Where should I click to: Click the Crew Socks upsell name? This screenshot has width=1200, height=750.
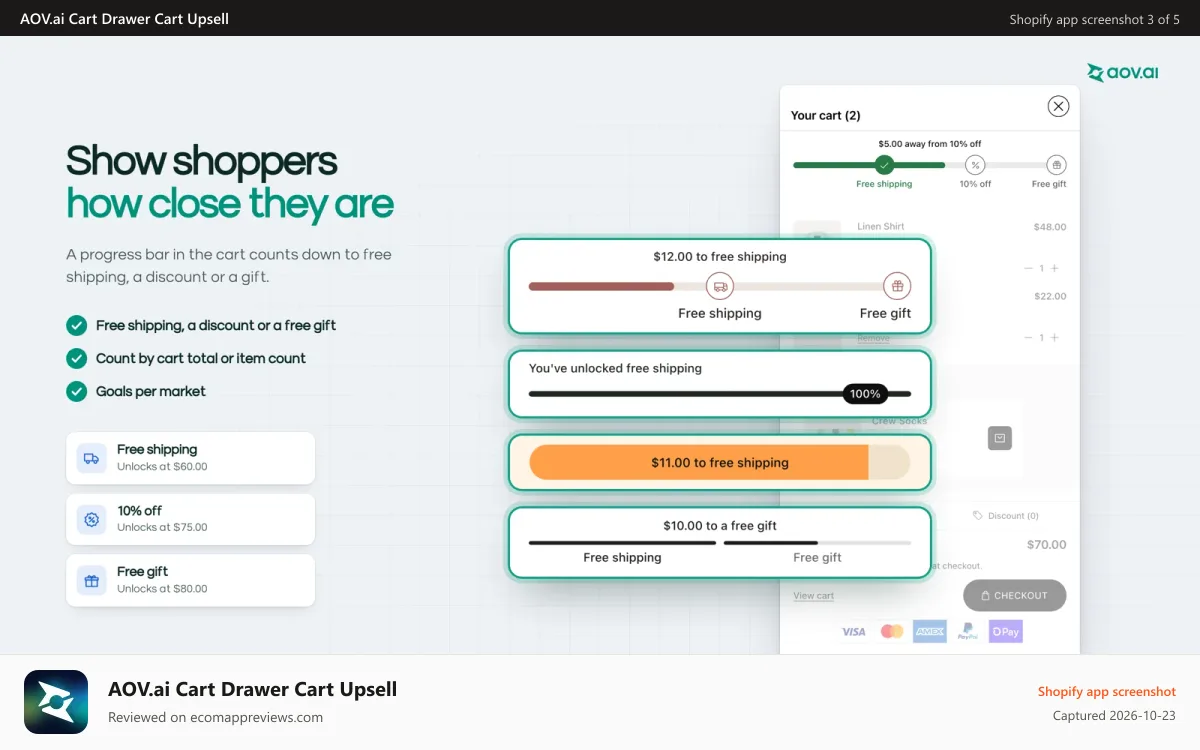tap(899, 421)
